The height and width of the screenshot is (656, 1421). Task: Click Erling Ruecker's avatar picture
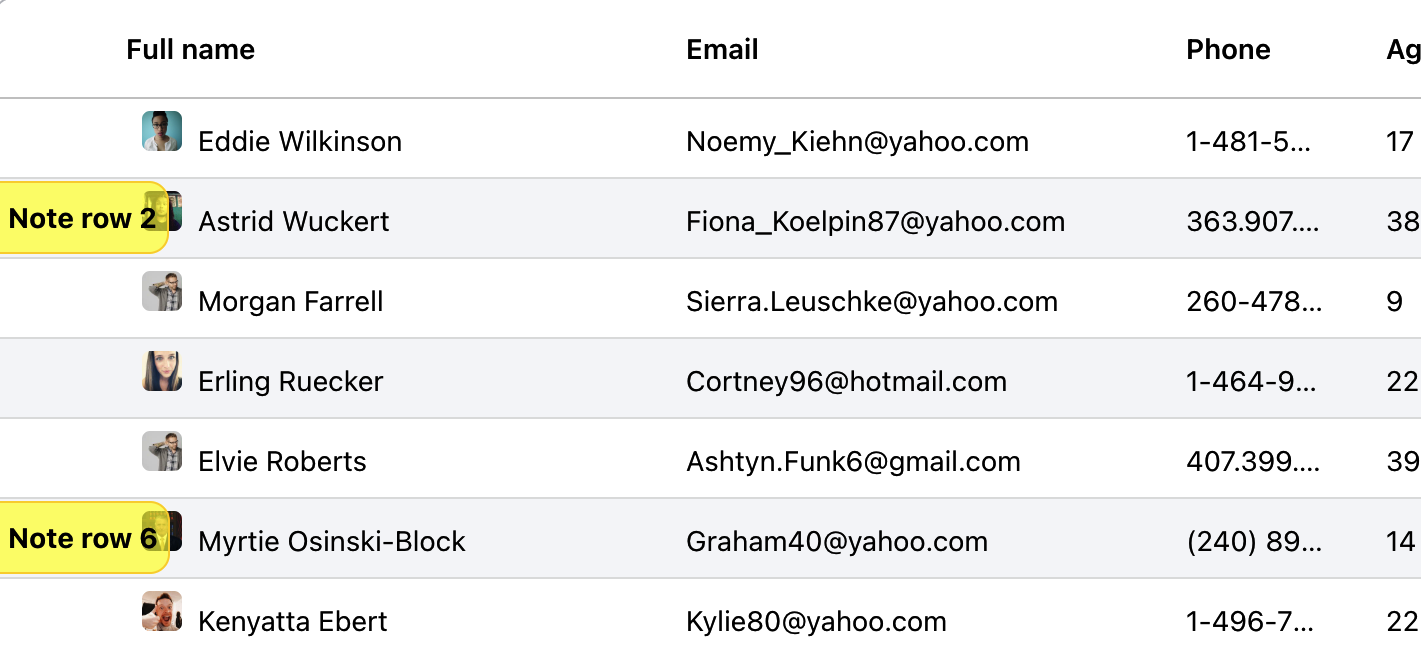pos(162,371)
